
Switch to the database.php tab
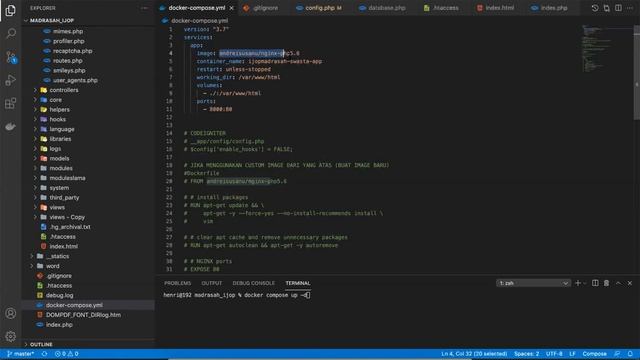coord(382,8)
